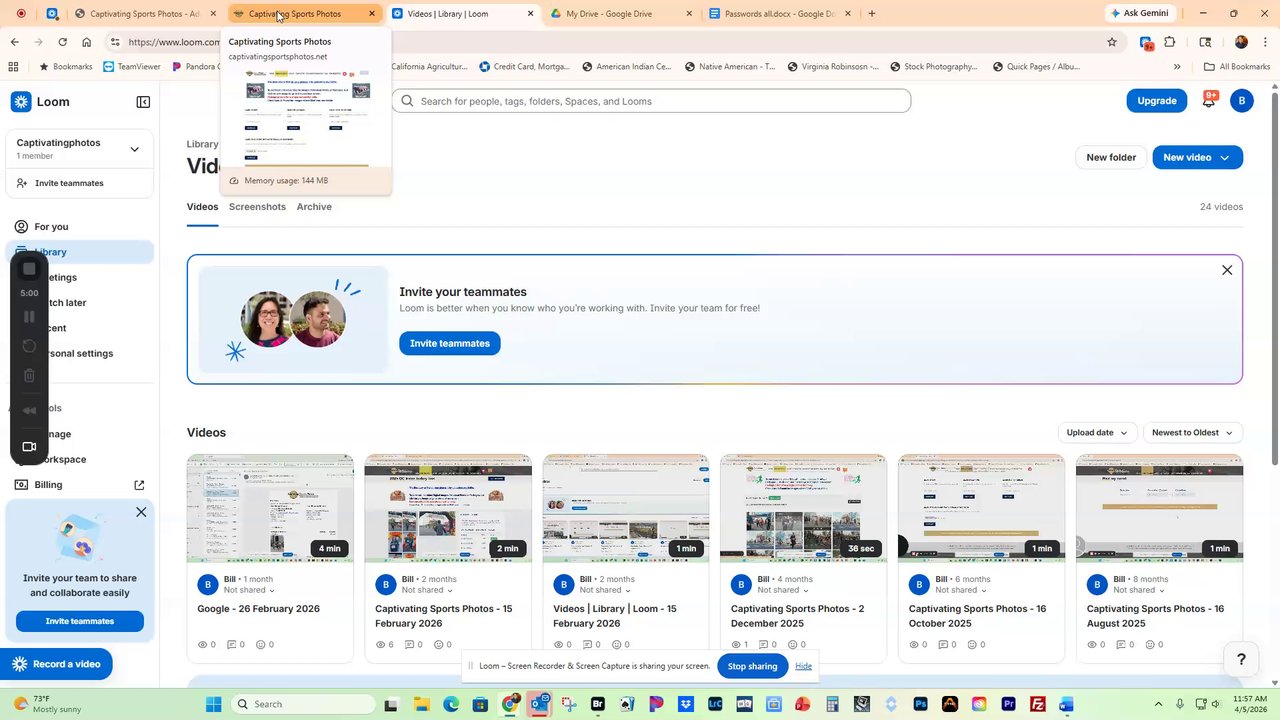Click the rewind icon on the recorder bar
1280x720 pixels.
click(29, 410)
